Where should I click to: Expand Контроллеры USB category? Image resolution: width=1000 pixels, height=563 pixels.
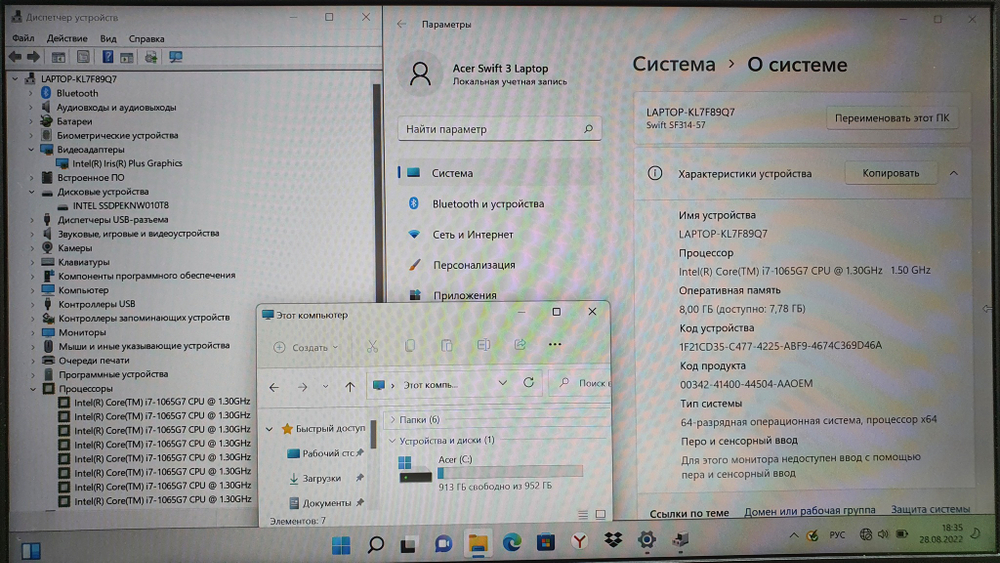[x=32, y=304]
